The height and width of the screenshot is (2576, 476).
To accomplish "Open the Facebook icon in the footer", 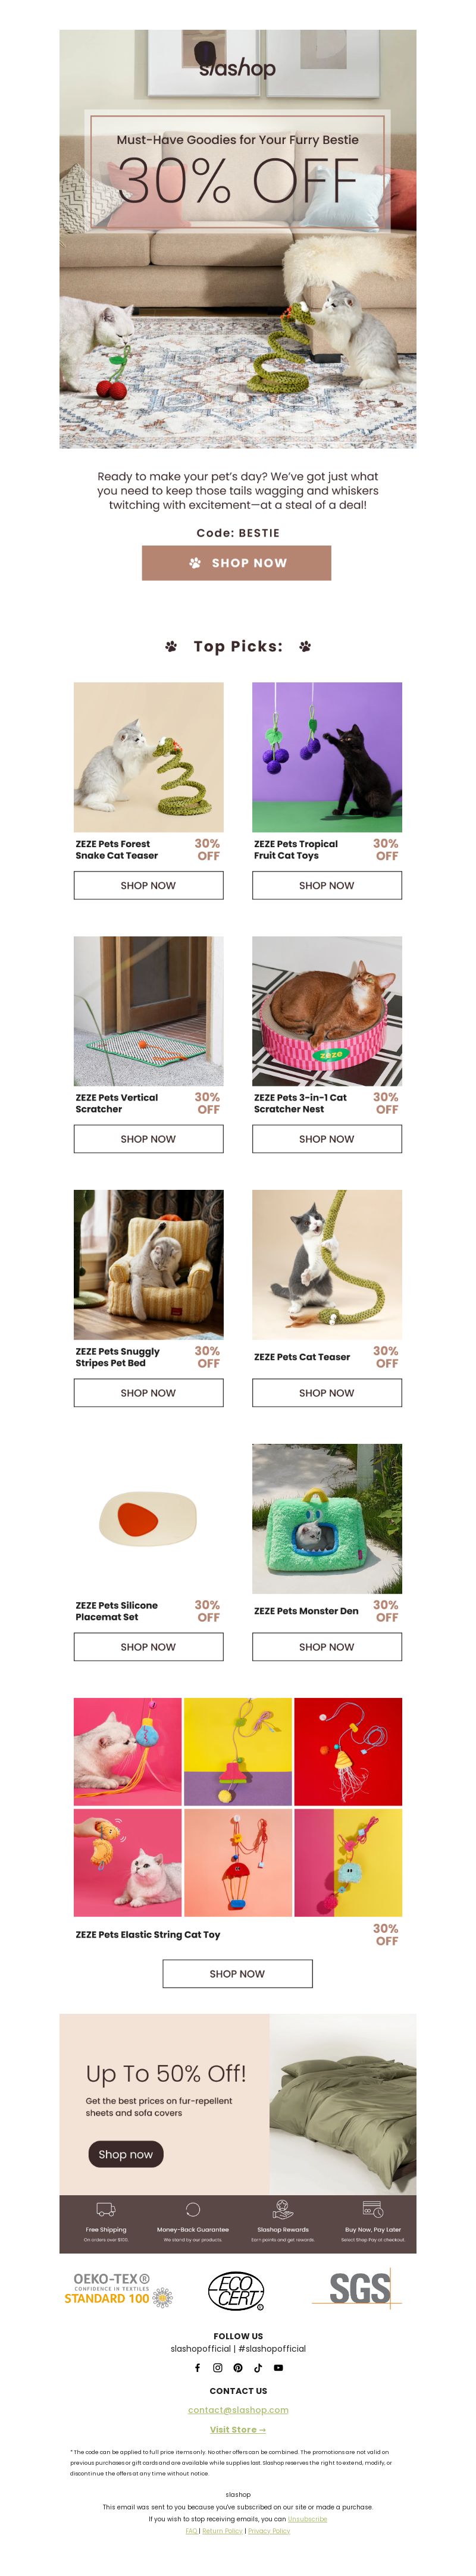I will pos(197,2368).
